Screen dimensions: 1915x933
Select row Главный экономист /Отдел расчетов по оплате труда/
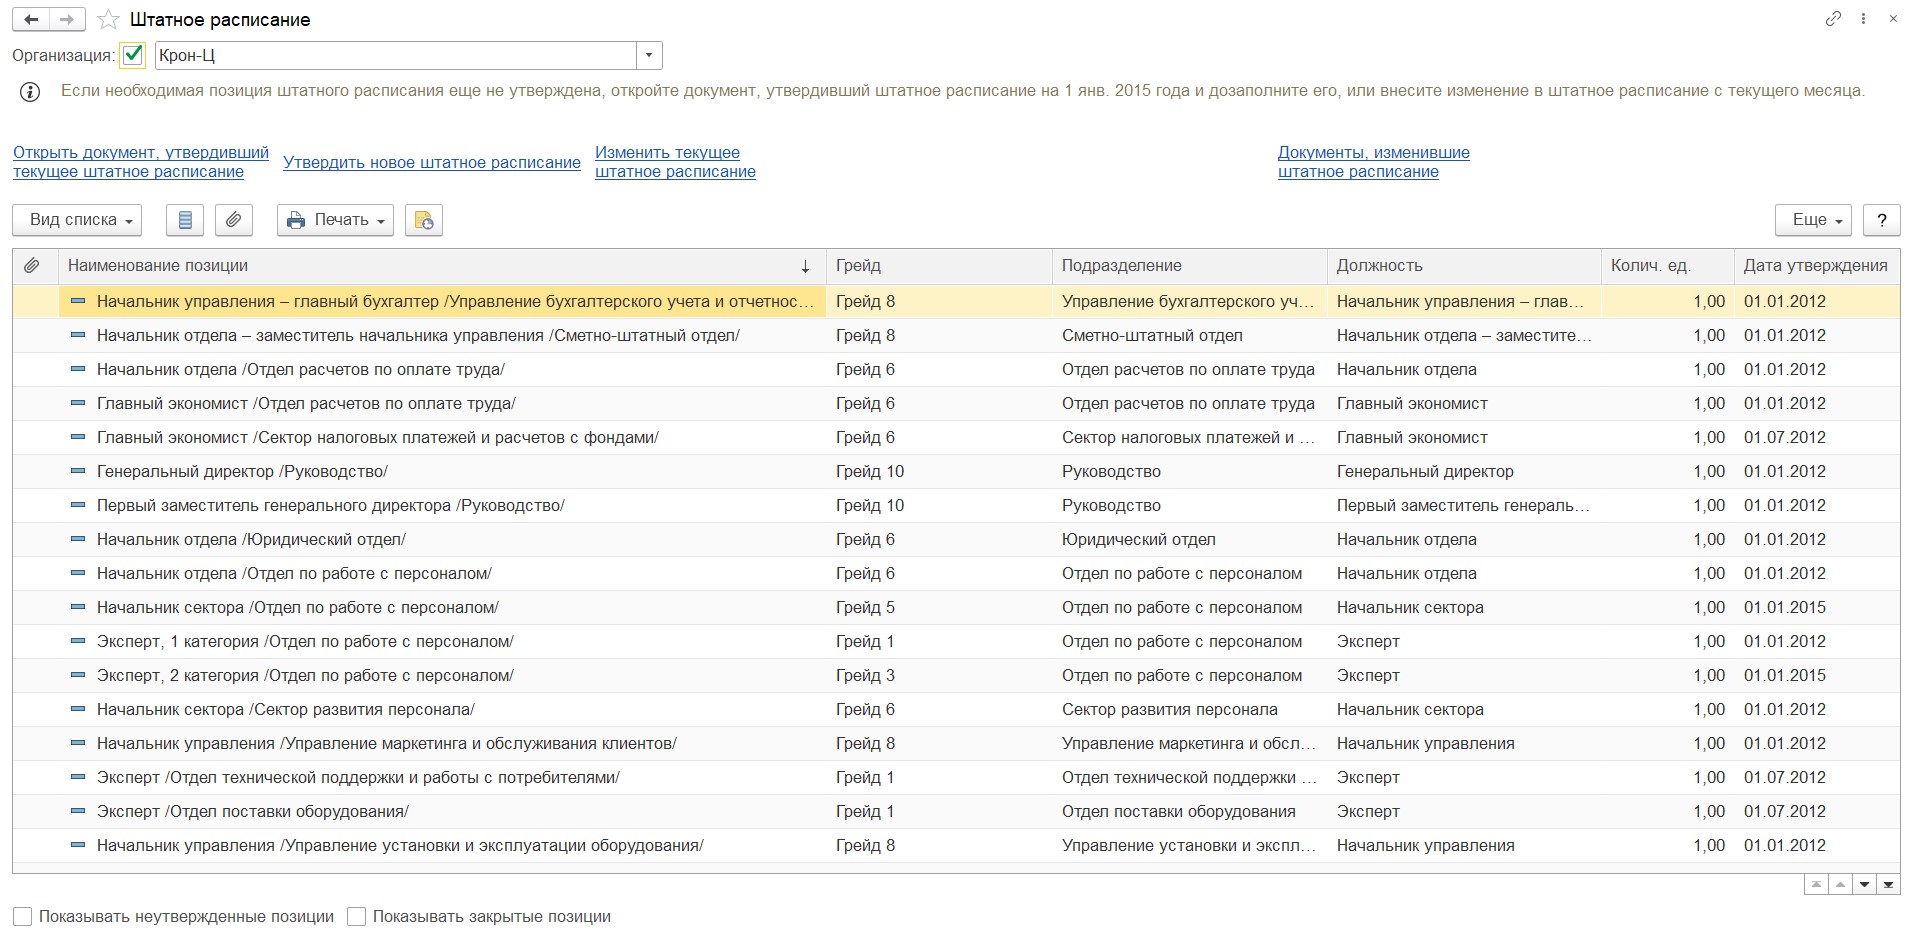956,403
